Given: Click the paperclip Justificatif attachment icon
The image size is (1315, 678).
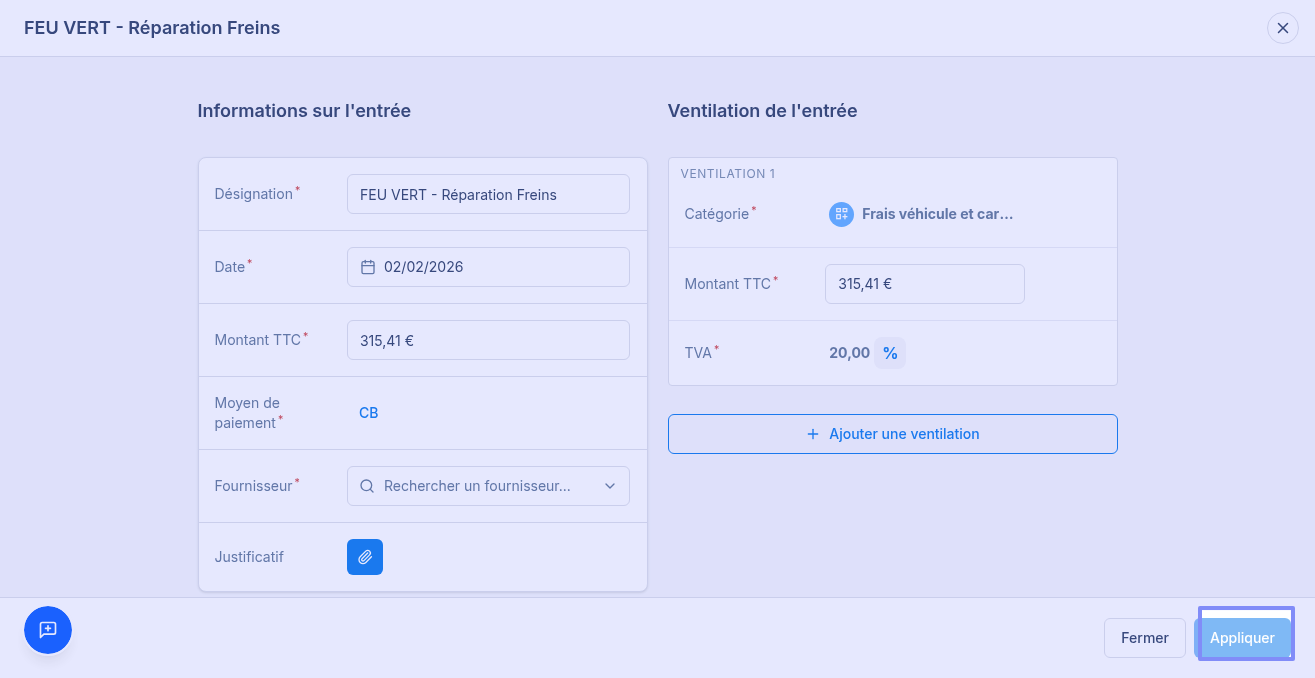Looking at the screenshot, I should 365,557.
